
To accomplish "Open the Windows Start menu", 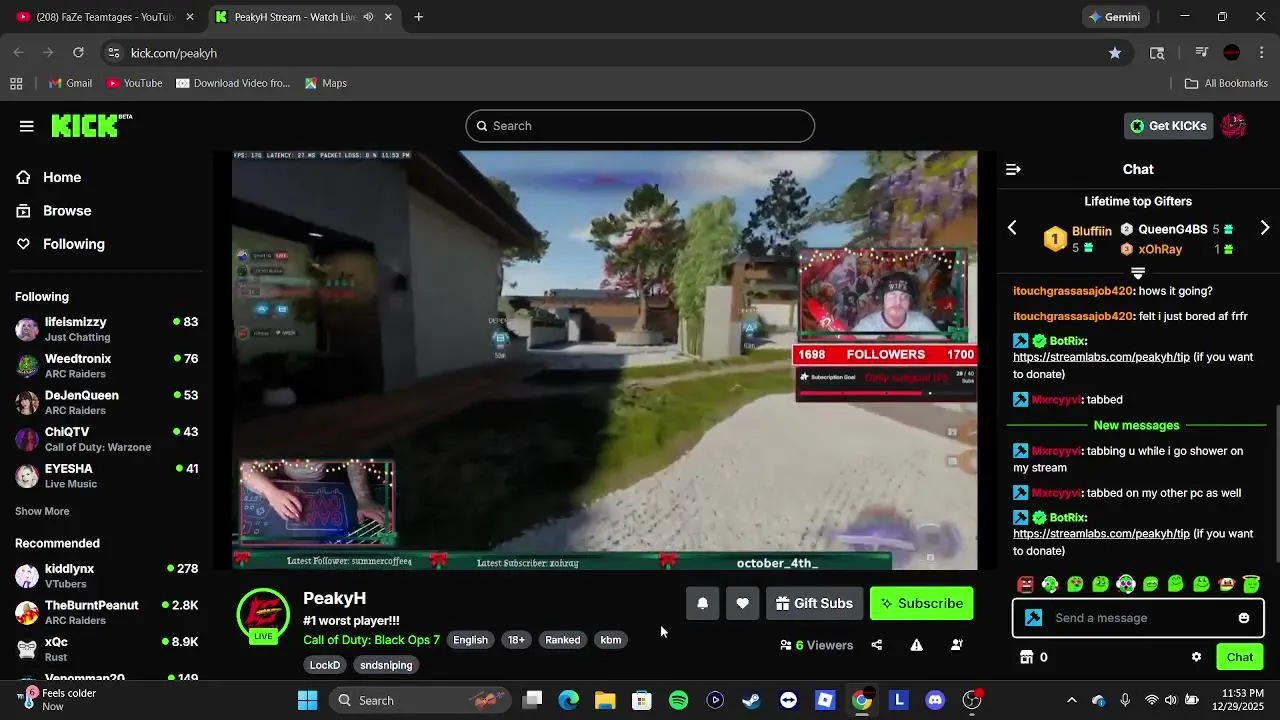I will (x=307, y=701).
